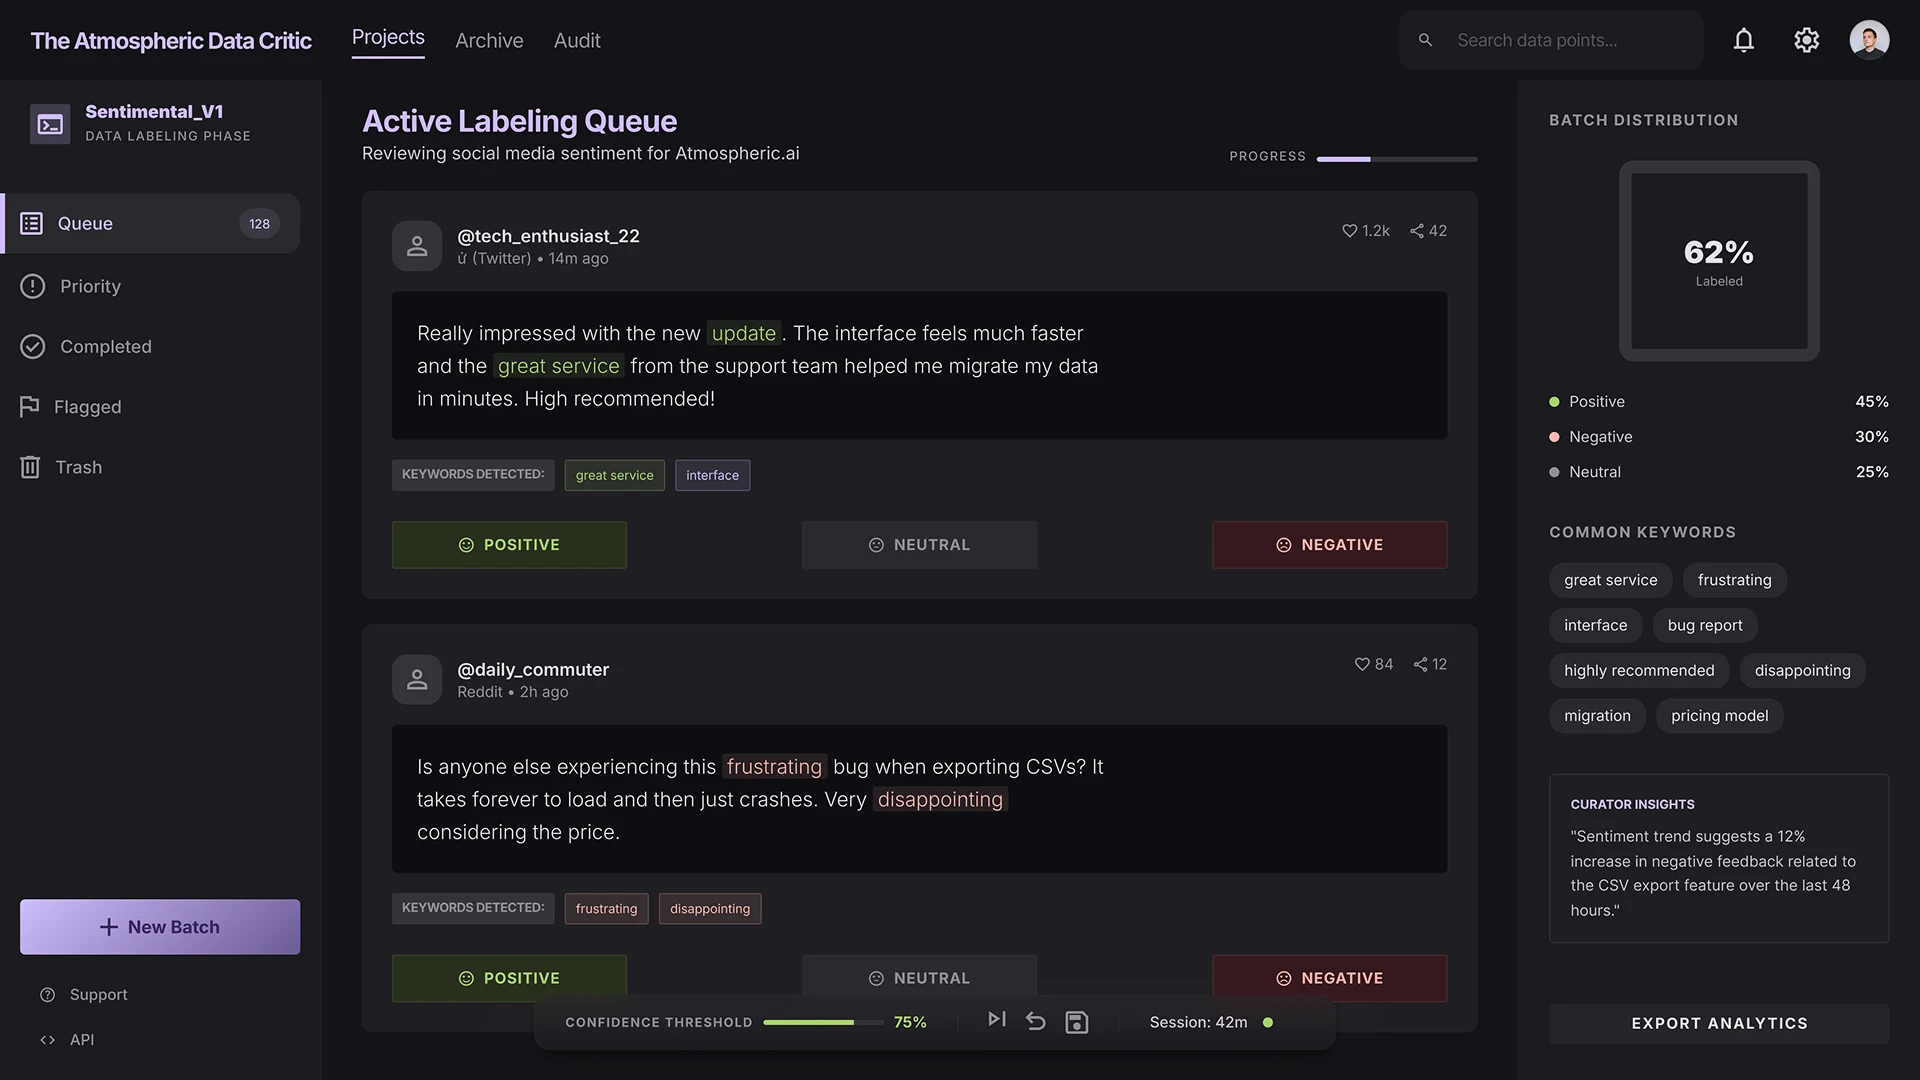Click the heart icon on tech_enthusiast_22 post
Image resolution: width=1920 pixels, height=1080 pixels.
1349,231
